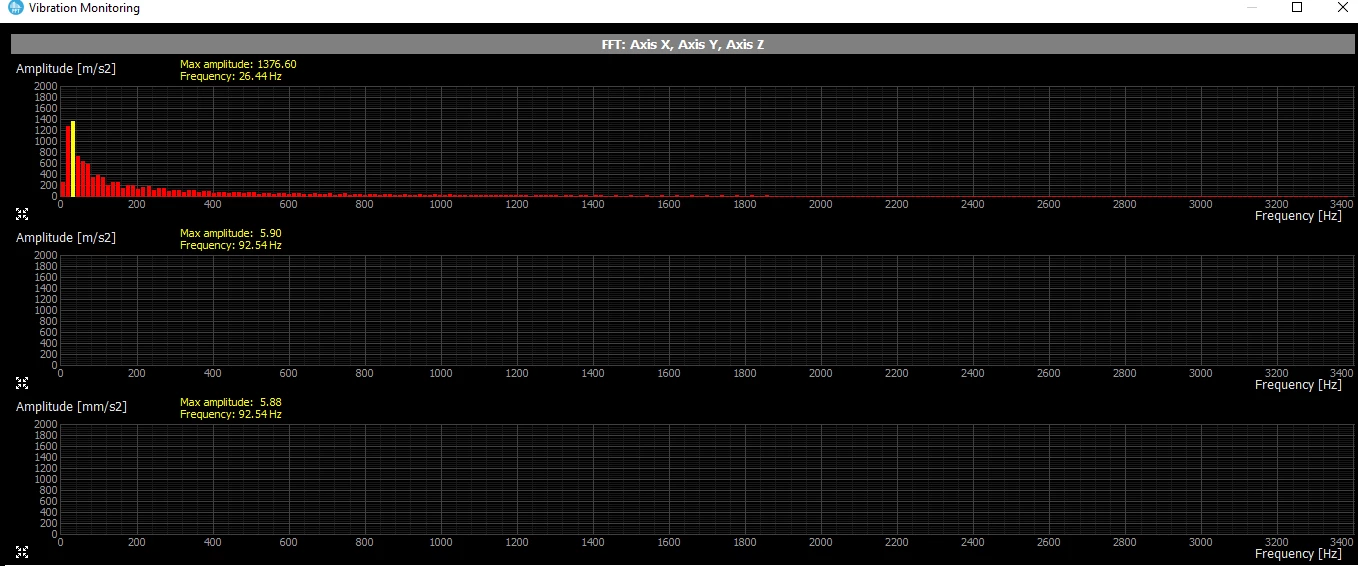The image size is (1358, 566).
Task: Click the 'Frequency [Hz]' label of middle chart
Action: tap(1298, 385)
